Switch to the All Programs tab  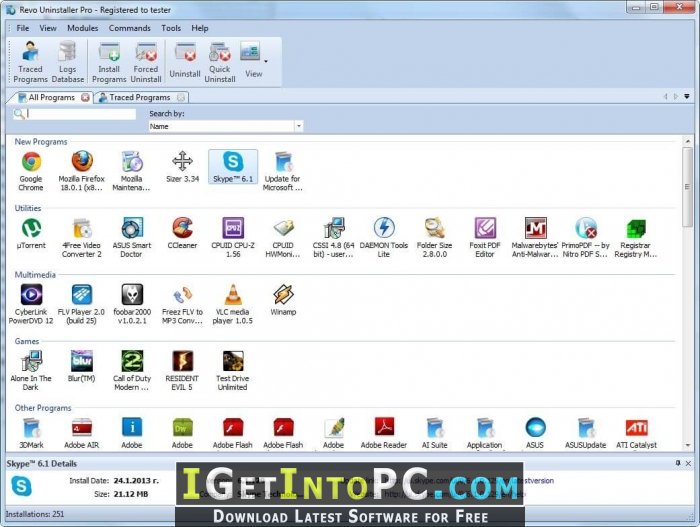tap(51, 97)
